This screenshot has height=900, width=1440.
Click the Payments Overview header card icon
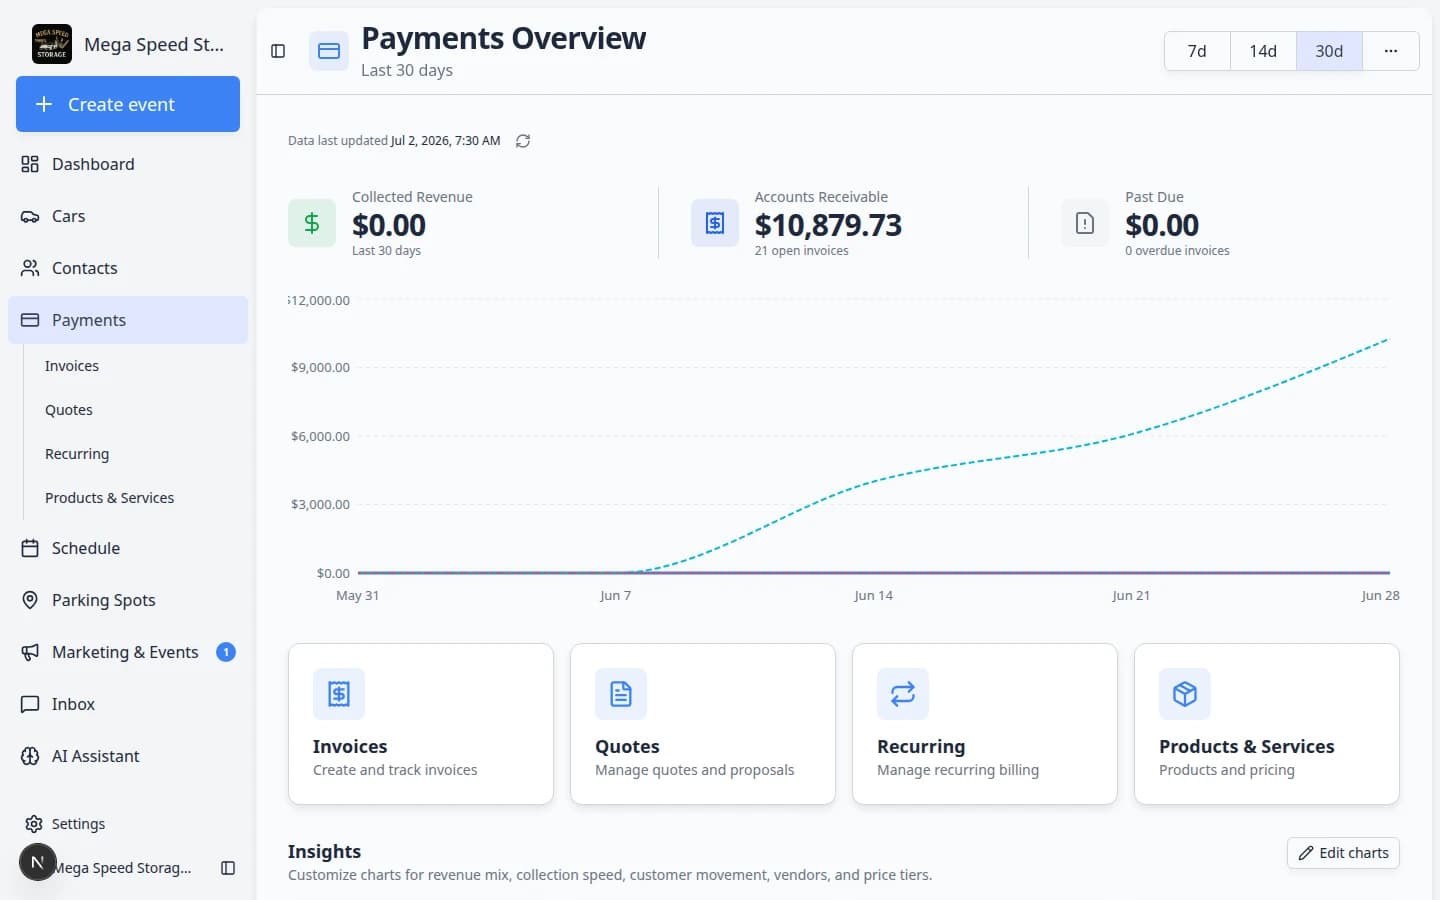click(x=329, y=51)
